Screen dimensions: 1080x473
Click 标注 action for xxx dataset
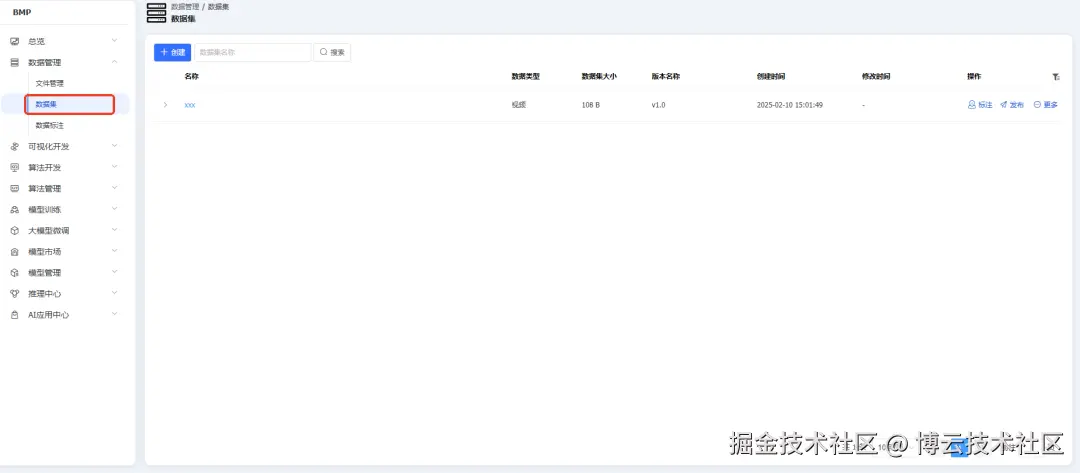(980, 105)
